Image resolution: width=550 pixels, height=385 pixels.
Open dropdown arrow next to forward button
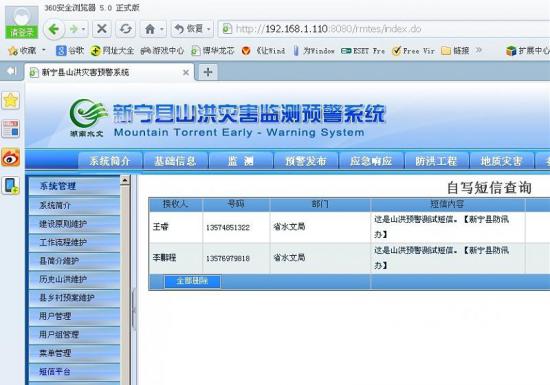(x=83, y=29)
